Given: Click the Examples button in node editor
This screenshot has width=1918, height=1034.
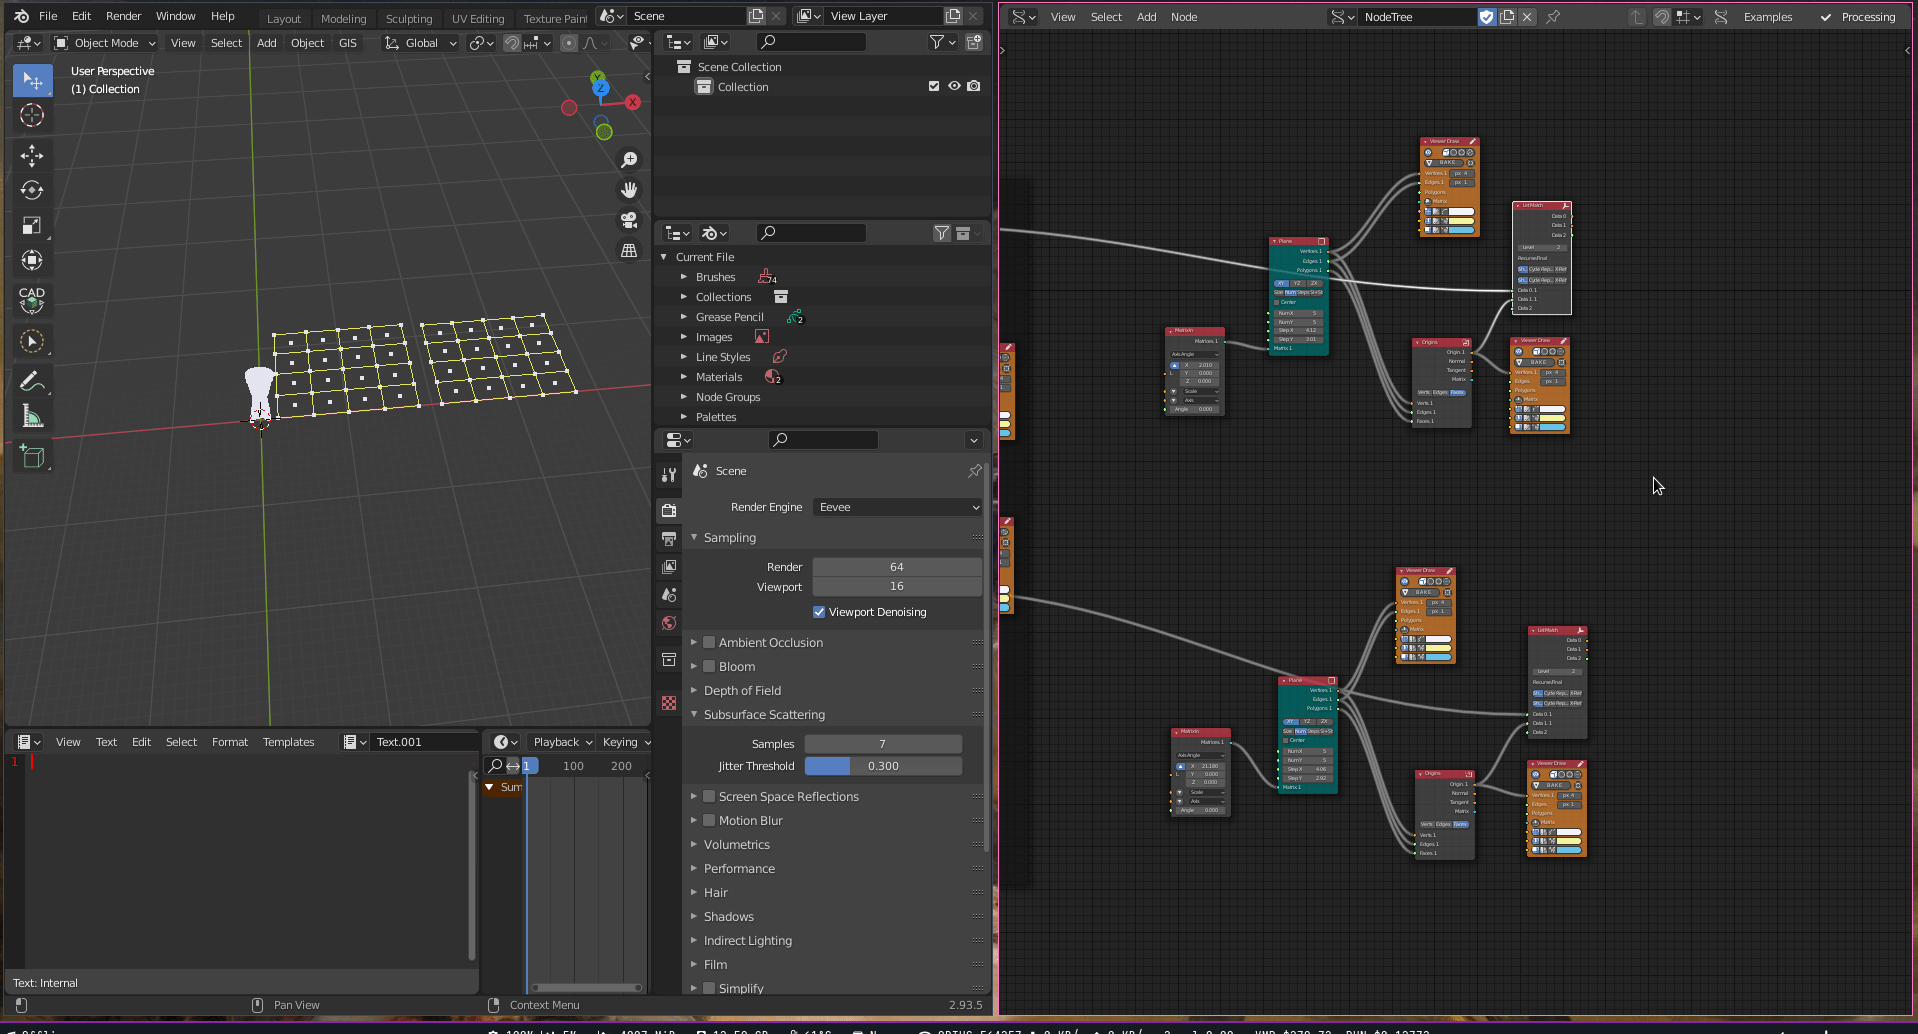Looking at the screenshot, I should coord(1767,17).
